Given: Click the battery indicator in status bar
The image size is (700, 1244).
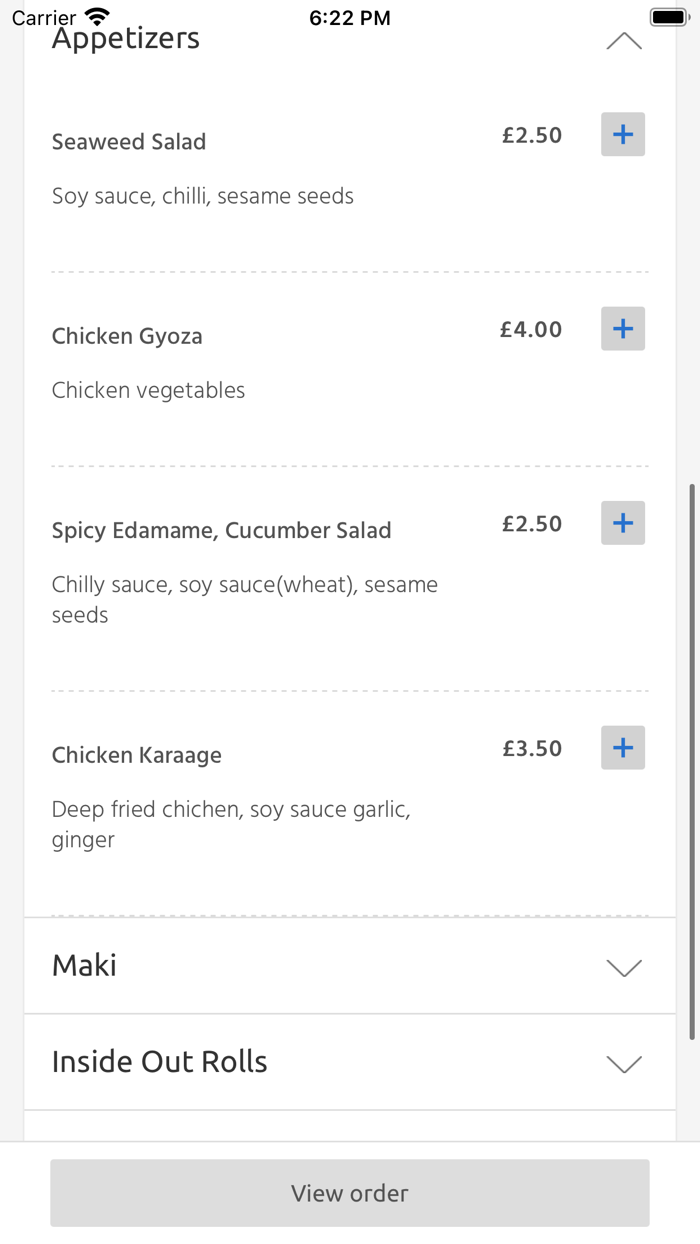Looking at the screenshot, I should (668, 15).
